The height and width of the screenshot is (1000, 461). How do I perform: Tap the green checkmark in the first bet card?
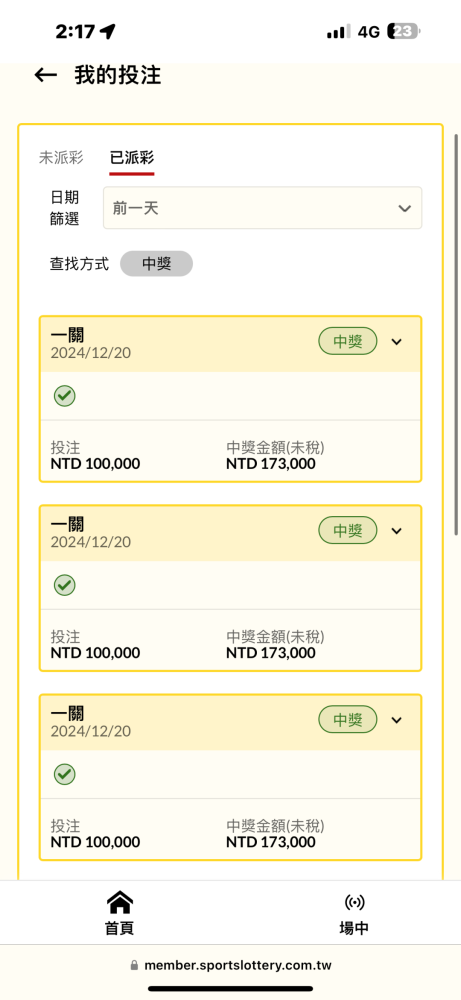point(64,396)
